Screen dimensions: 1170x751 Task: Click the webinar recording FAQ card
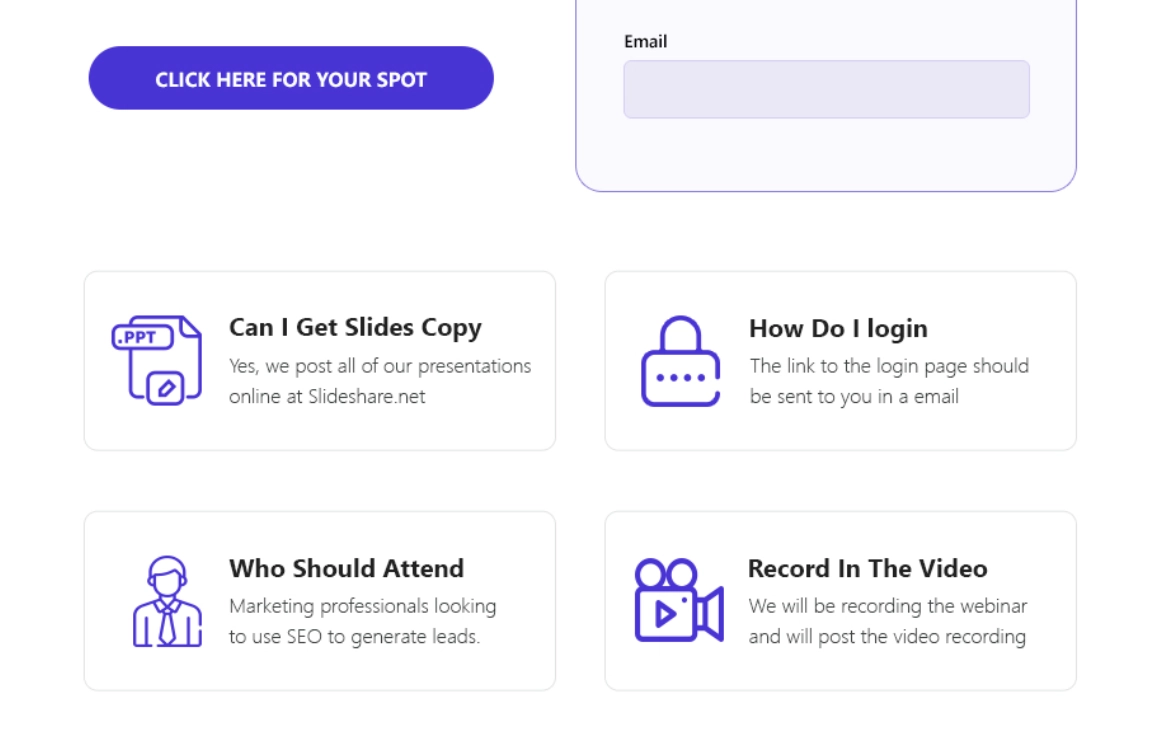click(840, 598)
